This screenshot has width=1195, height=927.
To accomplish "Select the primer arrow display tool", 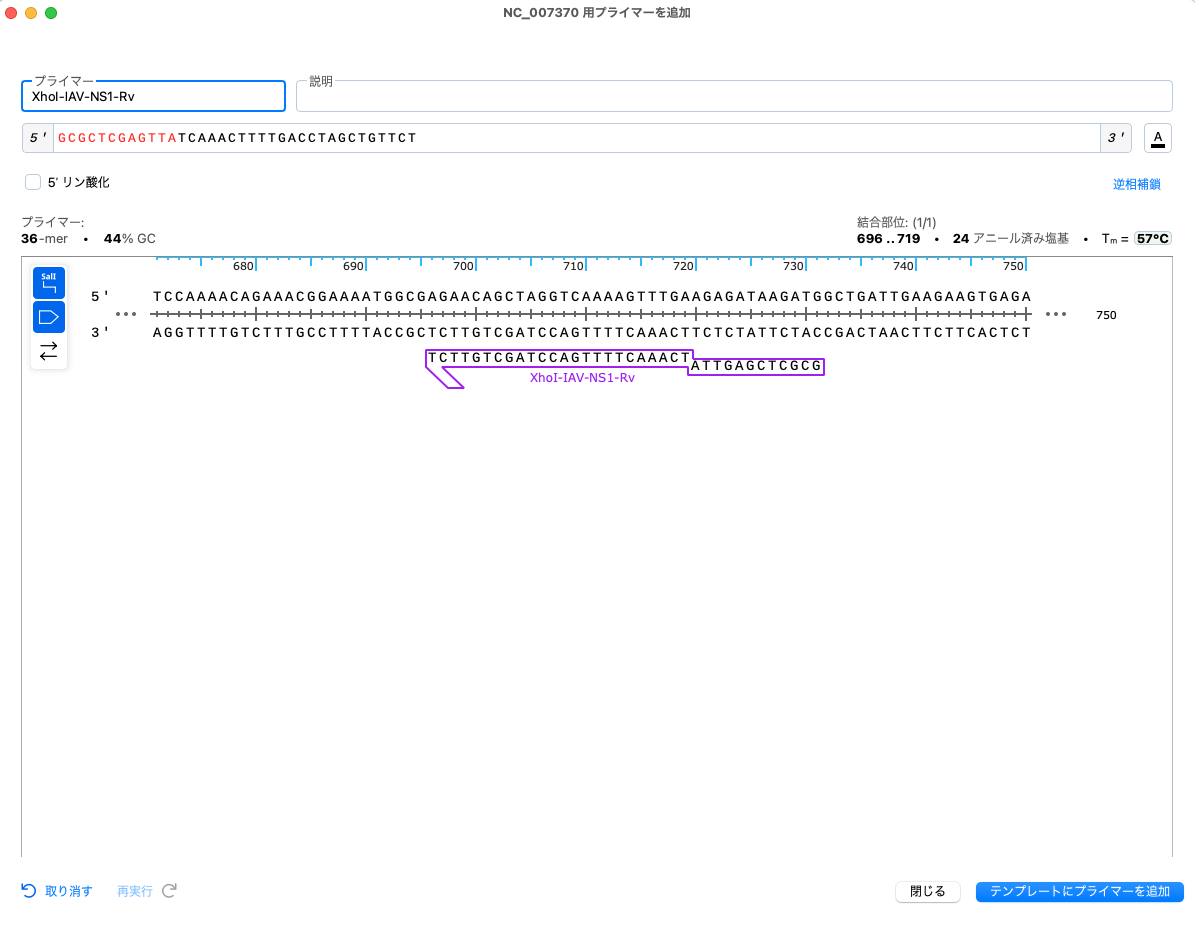I will click(x=48, y=316).
